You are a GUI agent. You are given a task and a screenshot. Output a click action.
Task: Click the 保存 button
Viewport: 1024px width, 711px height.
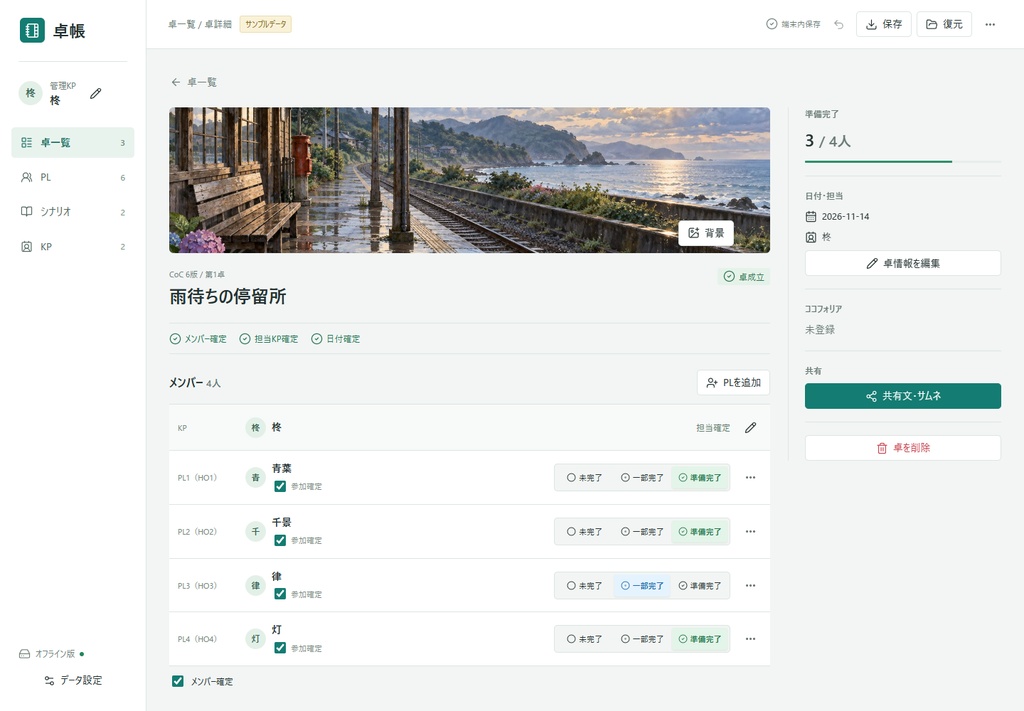884,24
